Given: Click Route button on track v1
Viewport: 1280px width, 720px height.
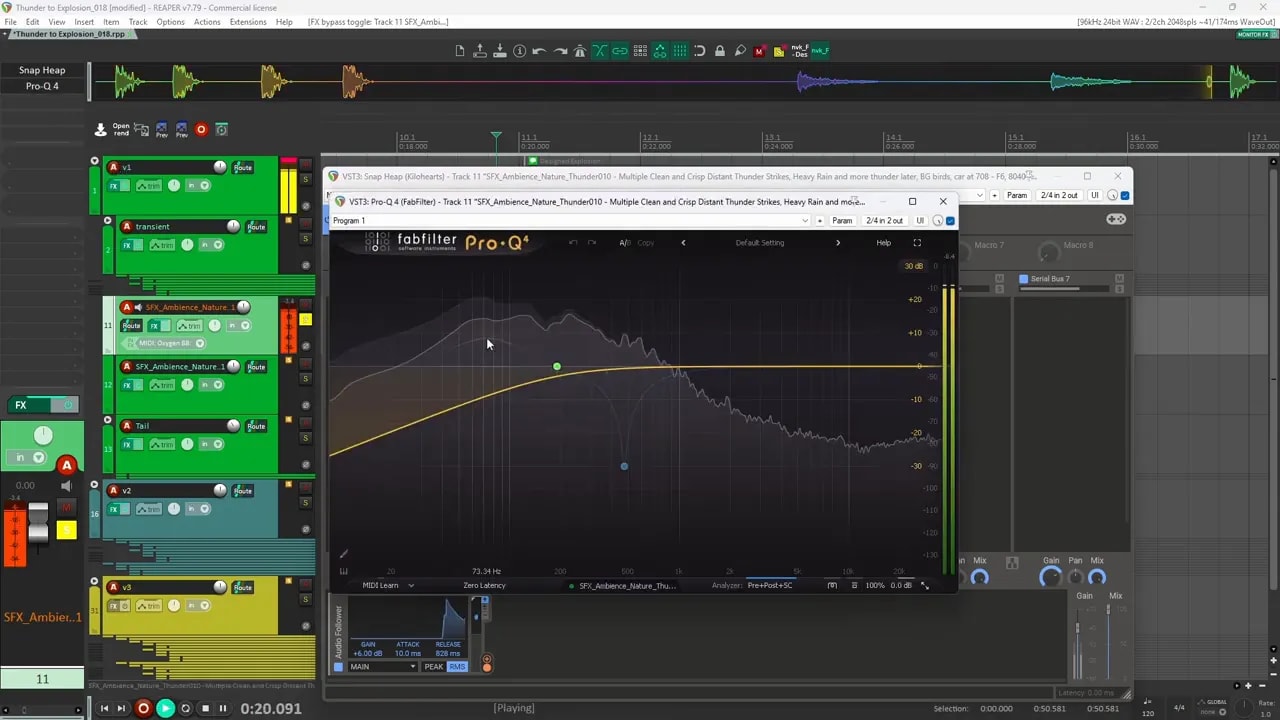Looking at the screenshot, I should 243,168.
